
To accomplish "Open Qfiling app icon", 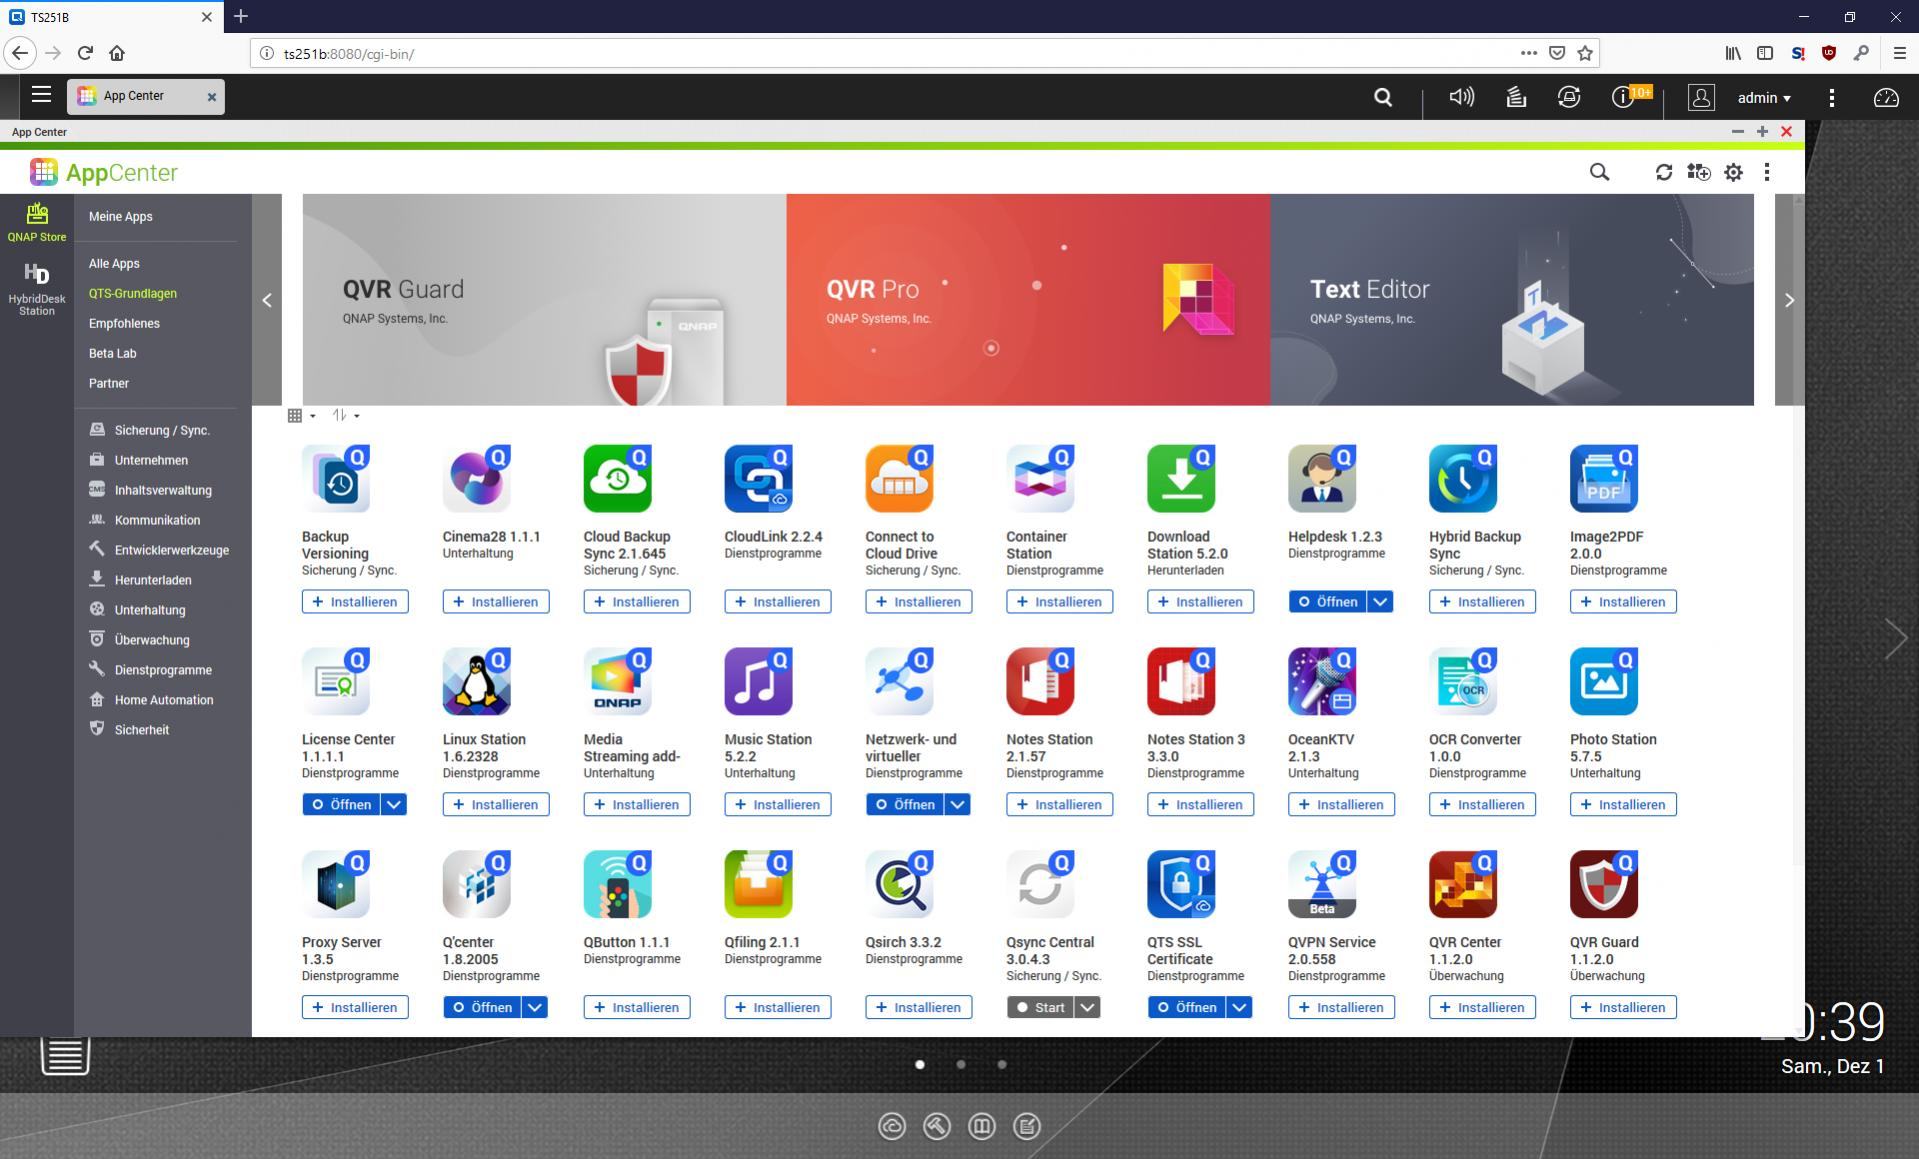I will (758, 884).
